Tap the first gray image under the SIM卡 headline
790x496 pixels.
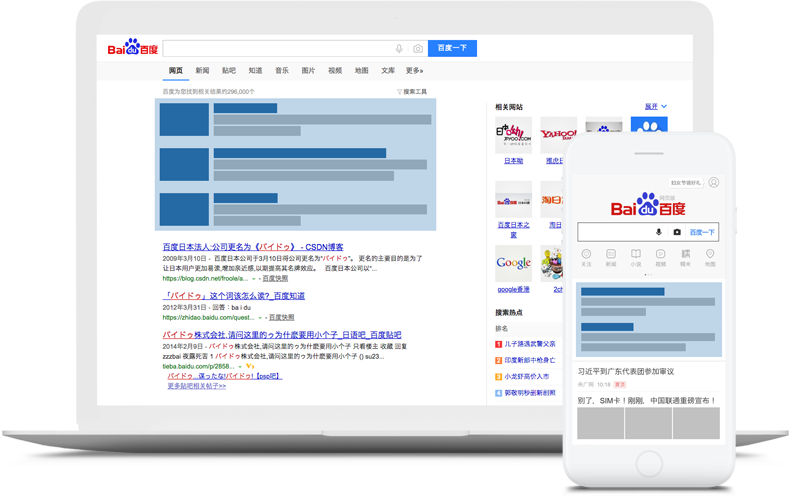click(601, 423)
